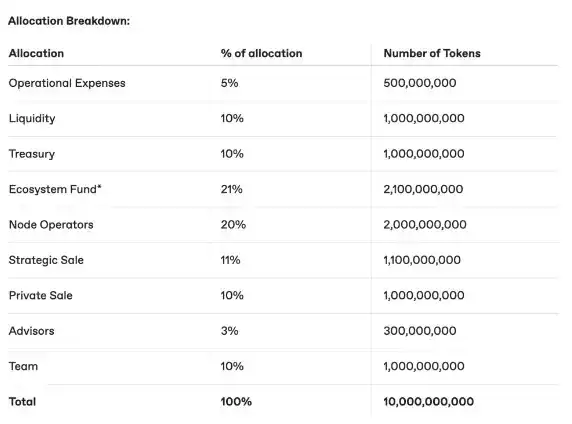
Task: Click the Allocation Breakdown heading
Action: point(69,21)
